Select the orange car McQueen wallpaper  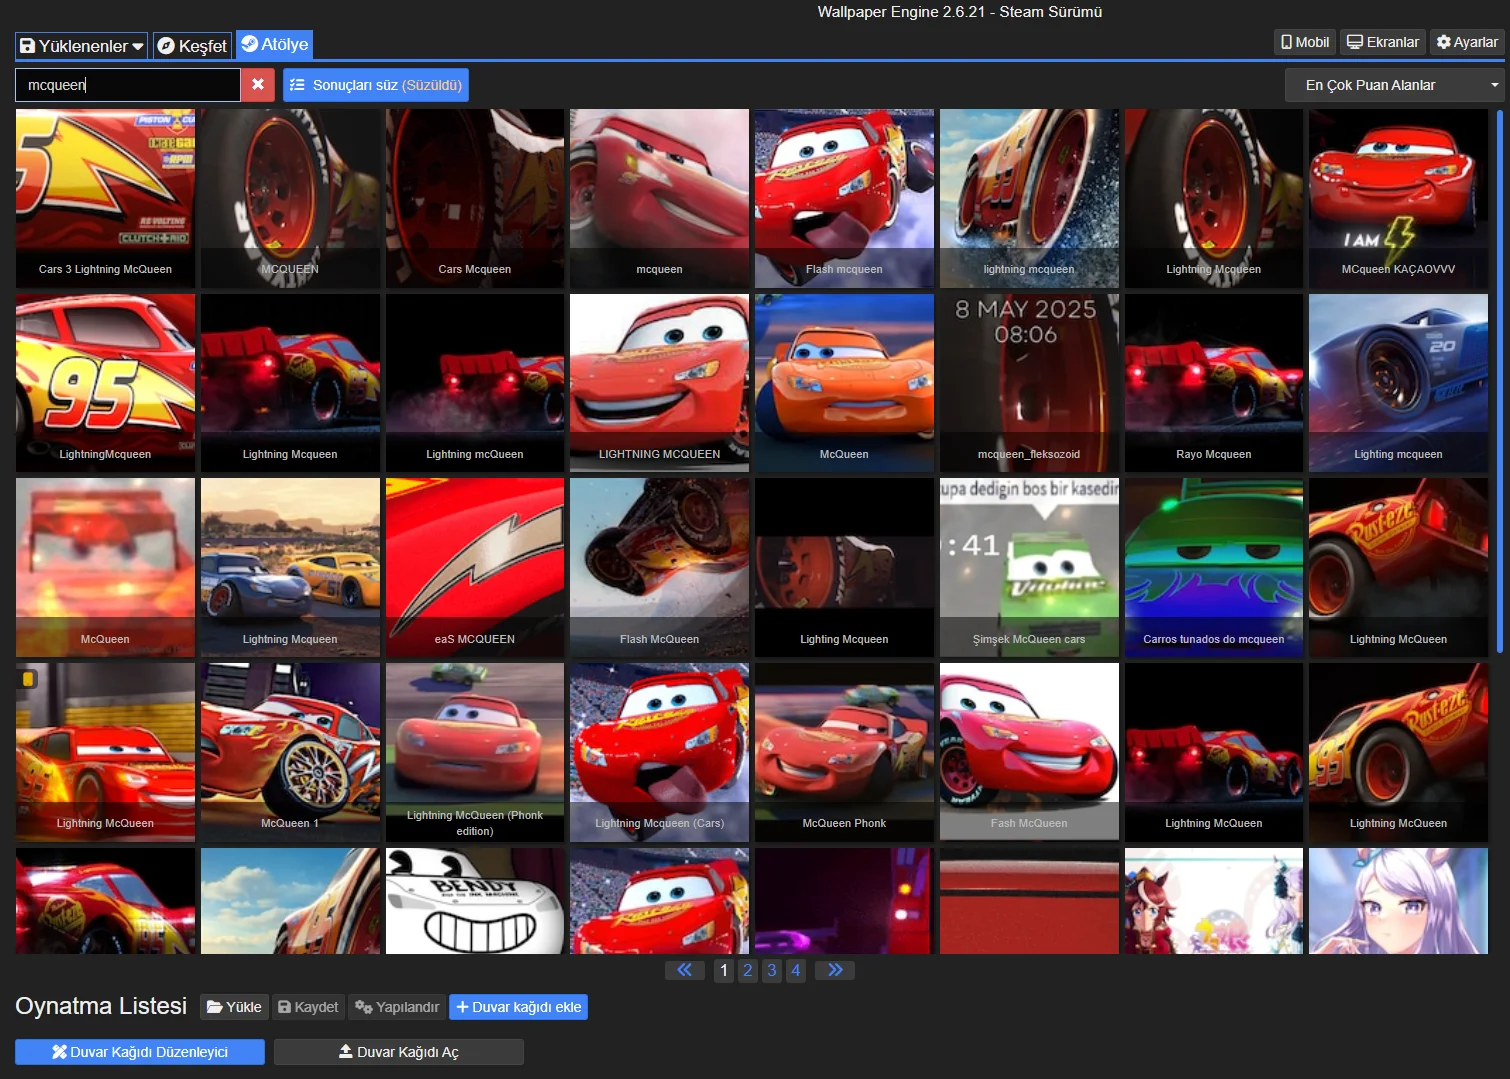pyautogui.click(x=844, y=383)
